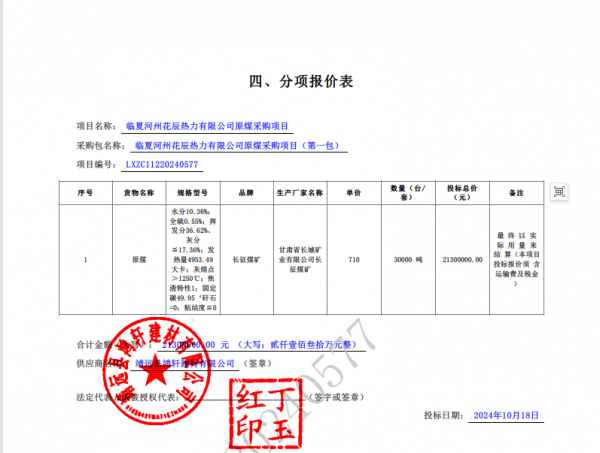Select the 长征煤矿 brand cell

246,259
